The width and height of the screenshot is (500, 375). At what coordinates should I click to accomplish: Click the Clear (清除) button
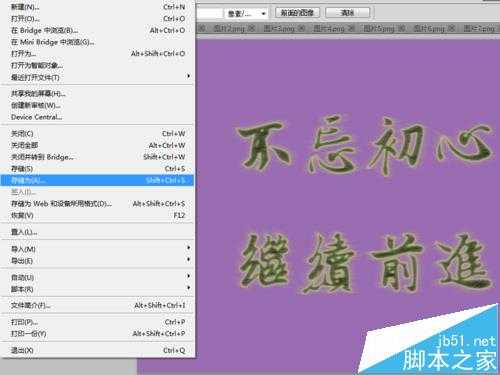click(x=347, y=13)
